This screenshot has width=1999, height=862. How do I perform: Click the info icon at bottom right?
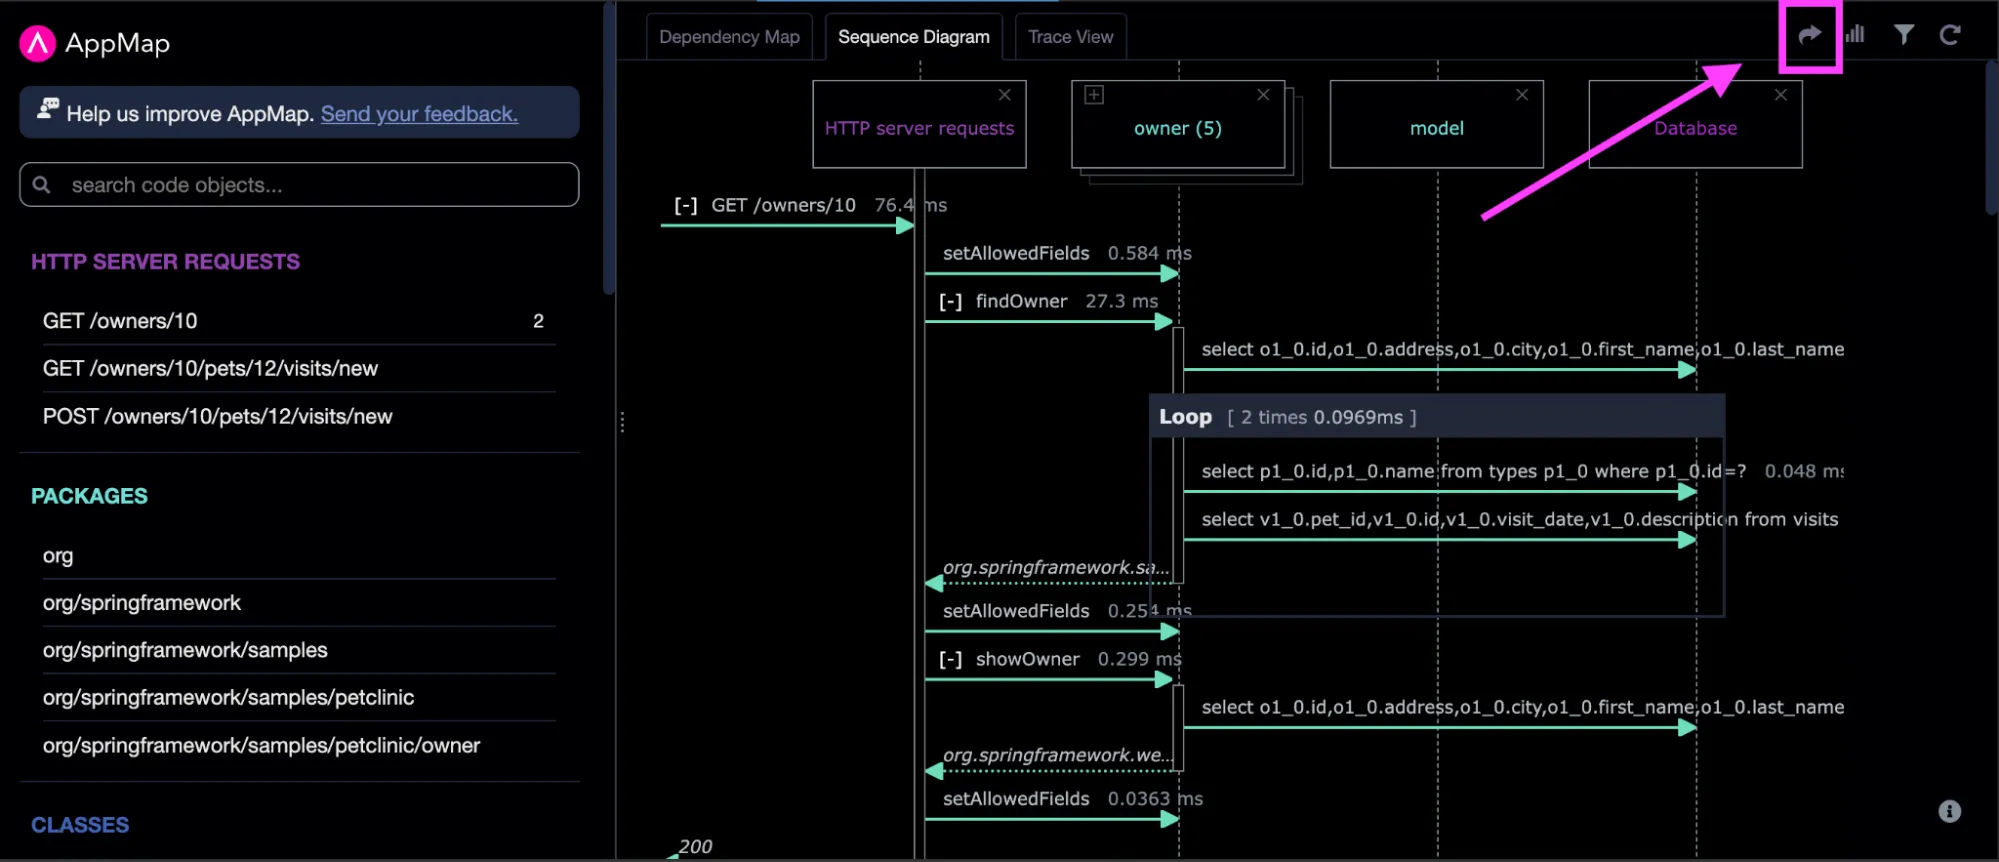[x=1949, y=811]
